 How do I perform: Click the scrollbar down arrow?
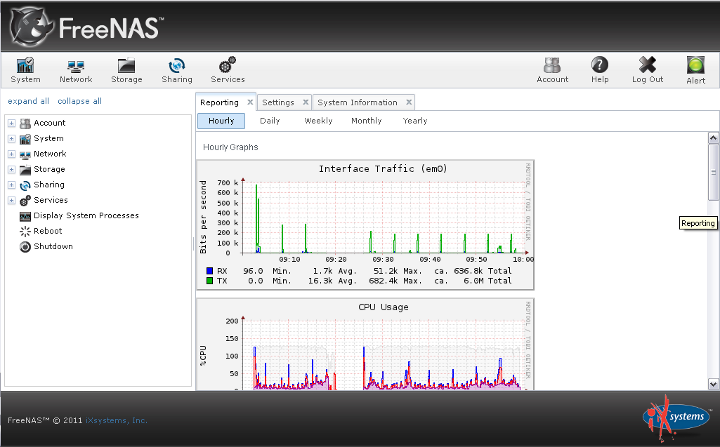[713, 384]
